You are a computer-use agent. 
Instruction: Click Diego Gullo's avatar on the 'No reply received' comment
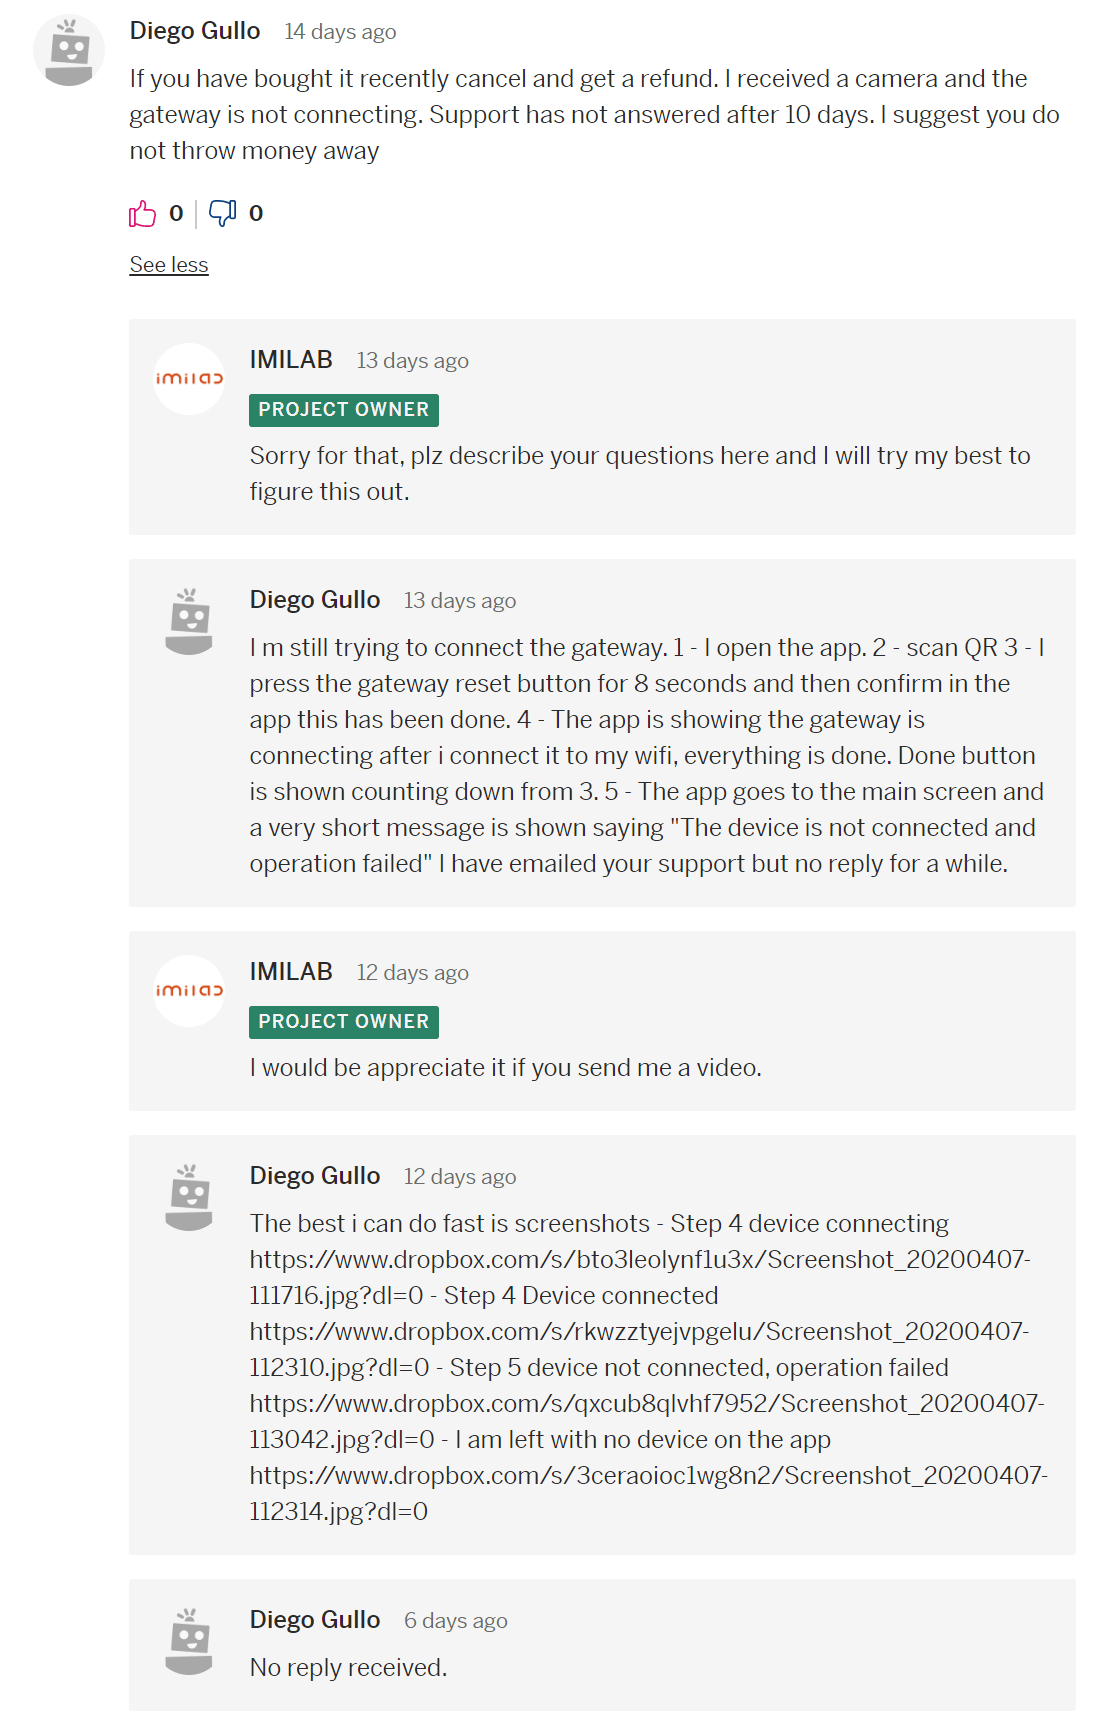click(189, 1641)
